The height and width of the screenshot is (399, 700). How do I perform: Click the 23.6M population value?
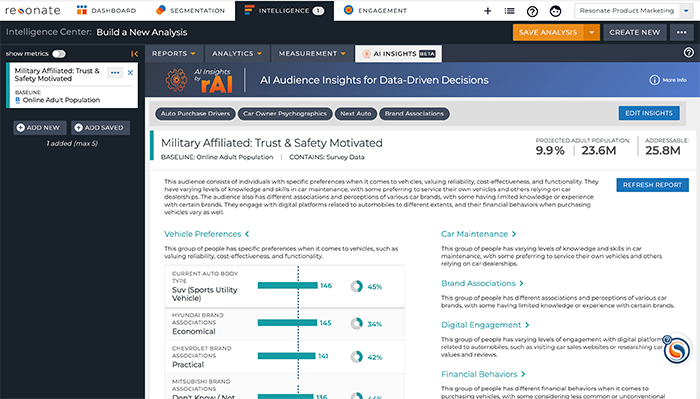[599, 151]
